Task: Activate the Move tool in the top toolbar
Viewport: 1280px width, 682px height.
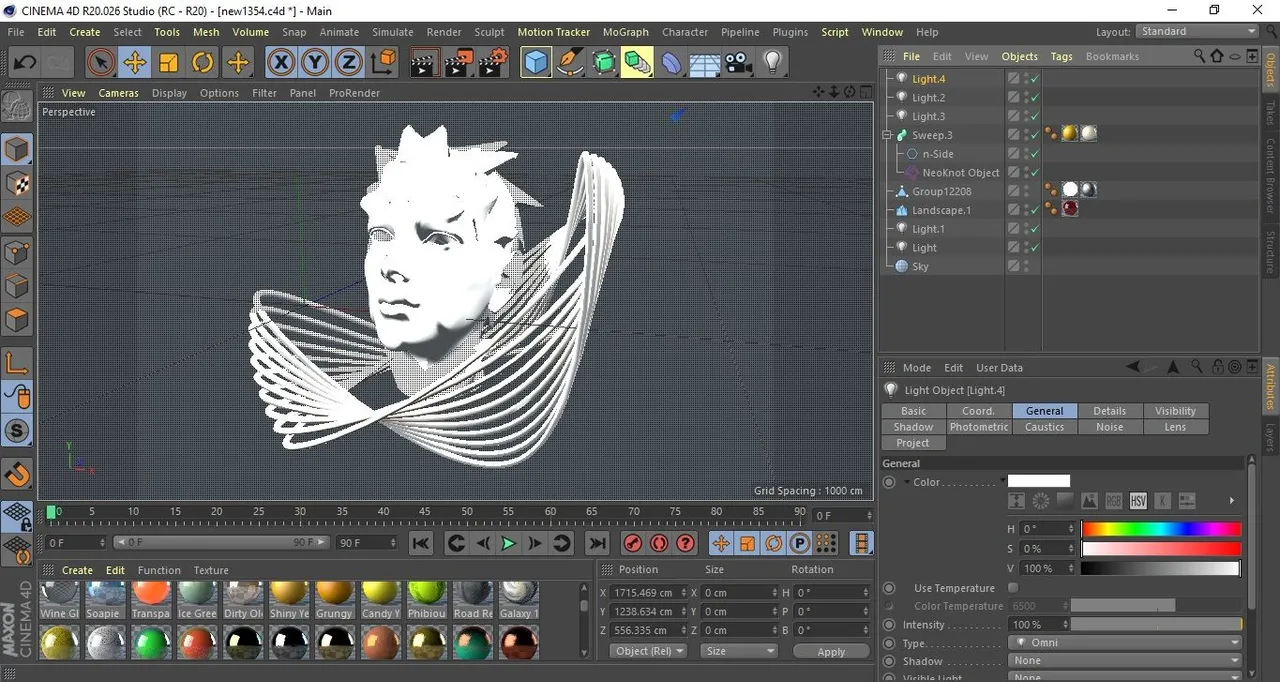Action: click(134, 63)
